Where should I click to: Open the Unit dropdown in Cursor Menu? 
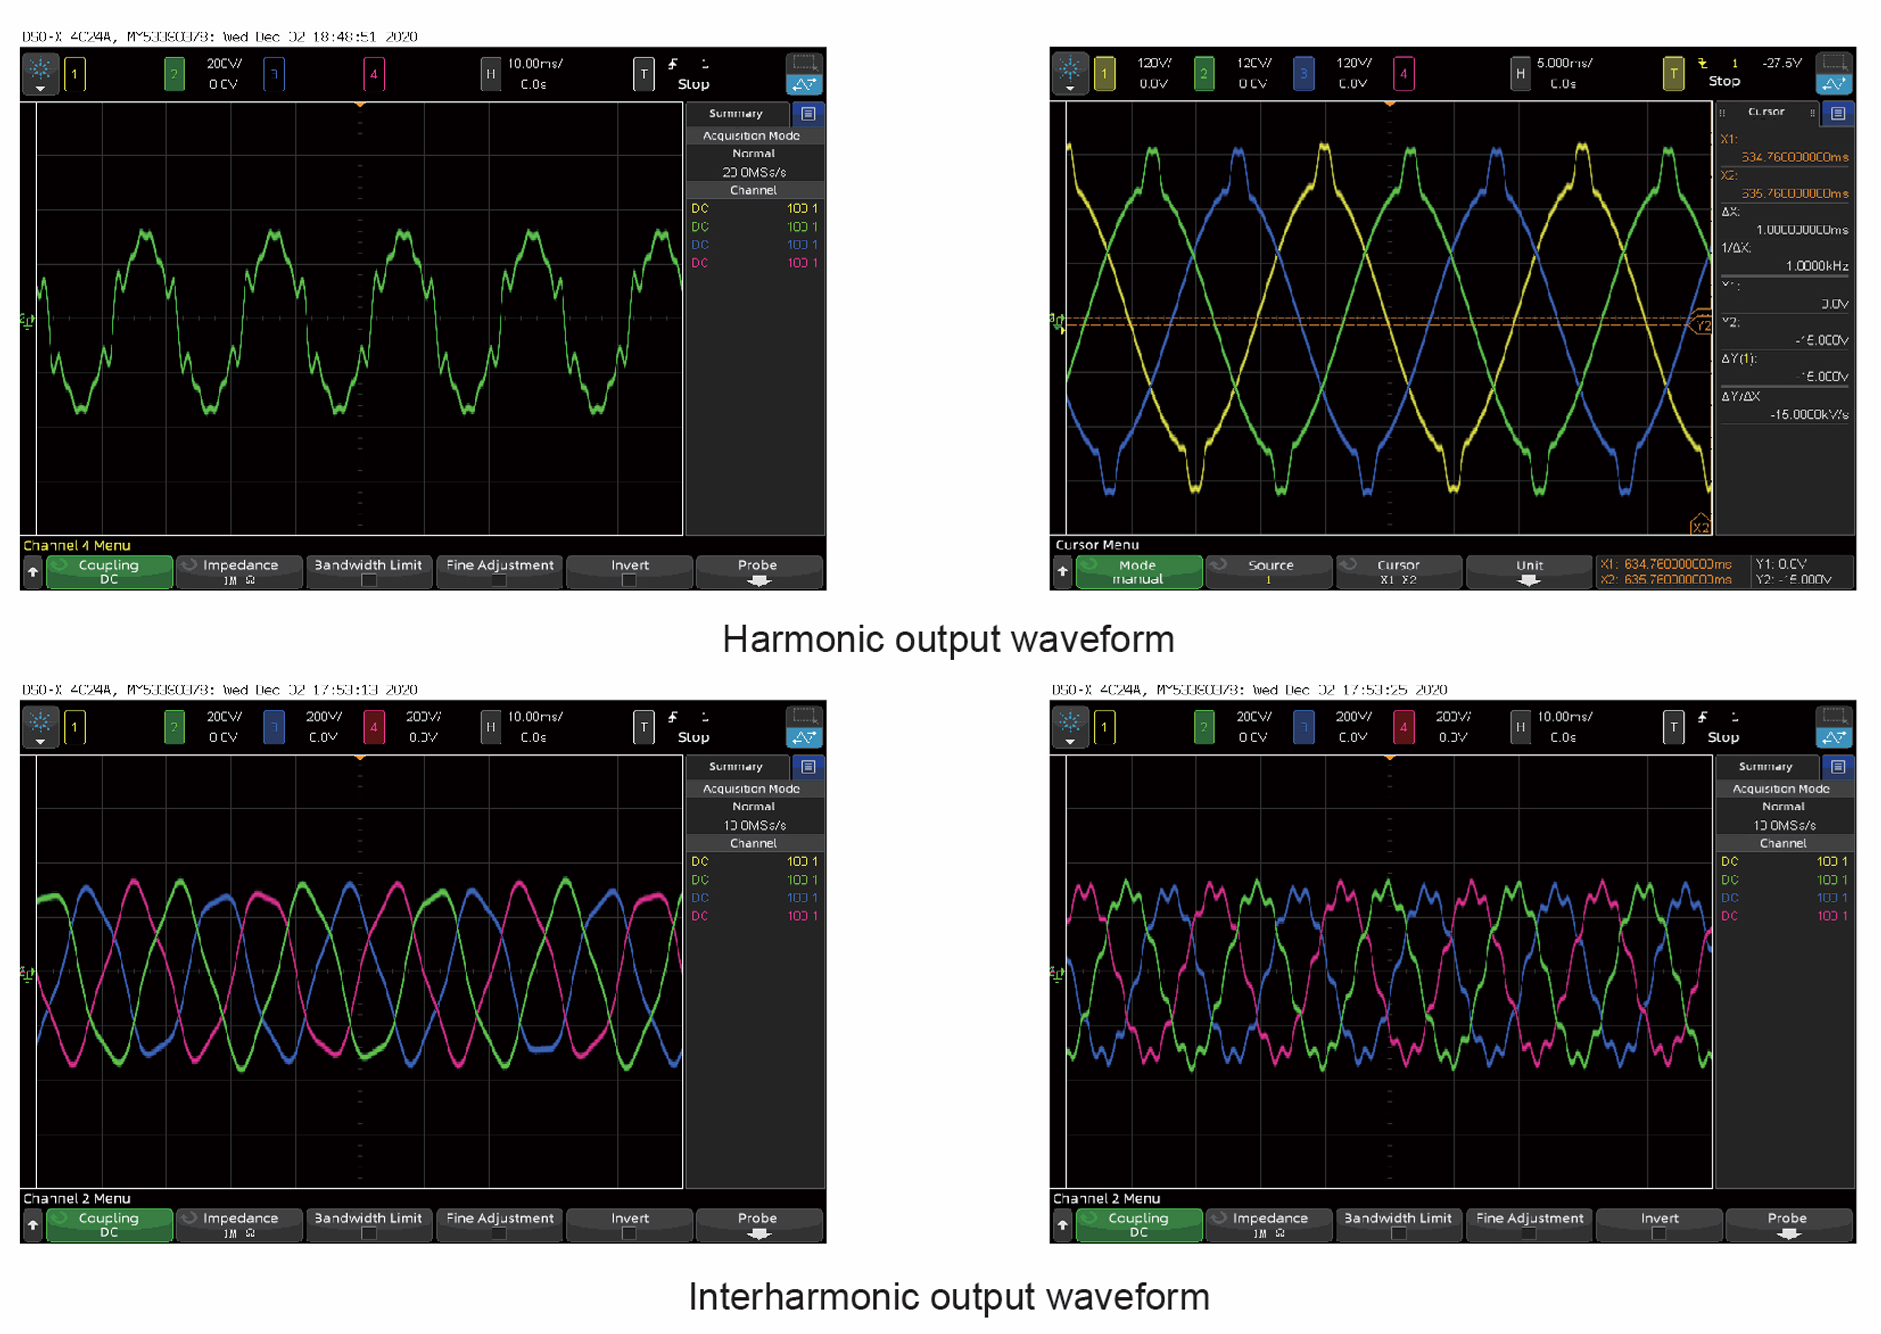(1528, 572)
